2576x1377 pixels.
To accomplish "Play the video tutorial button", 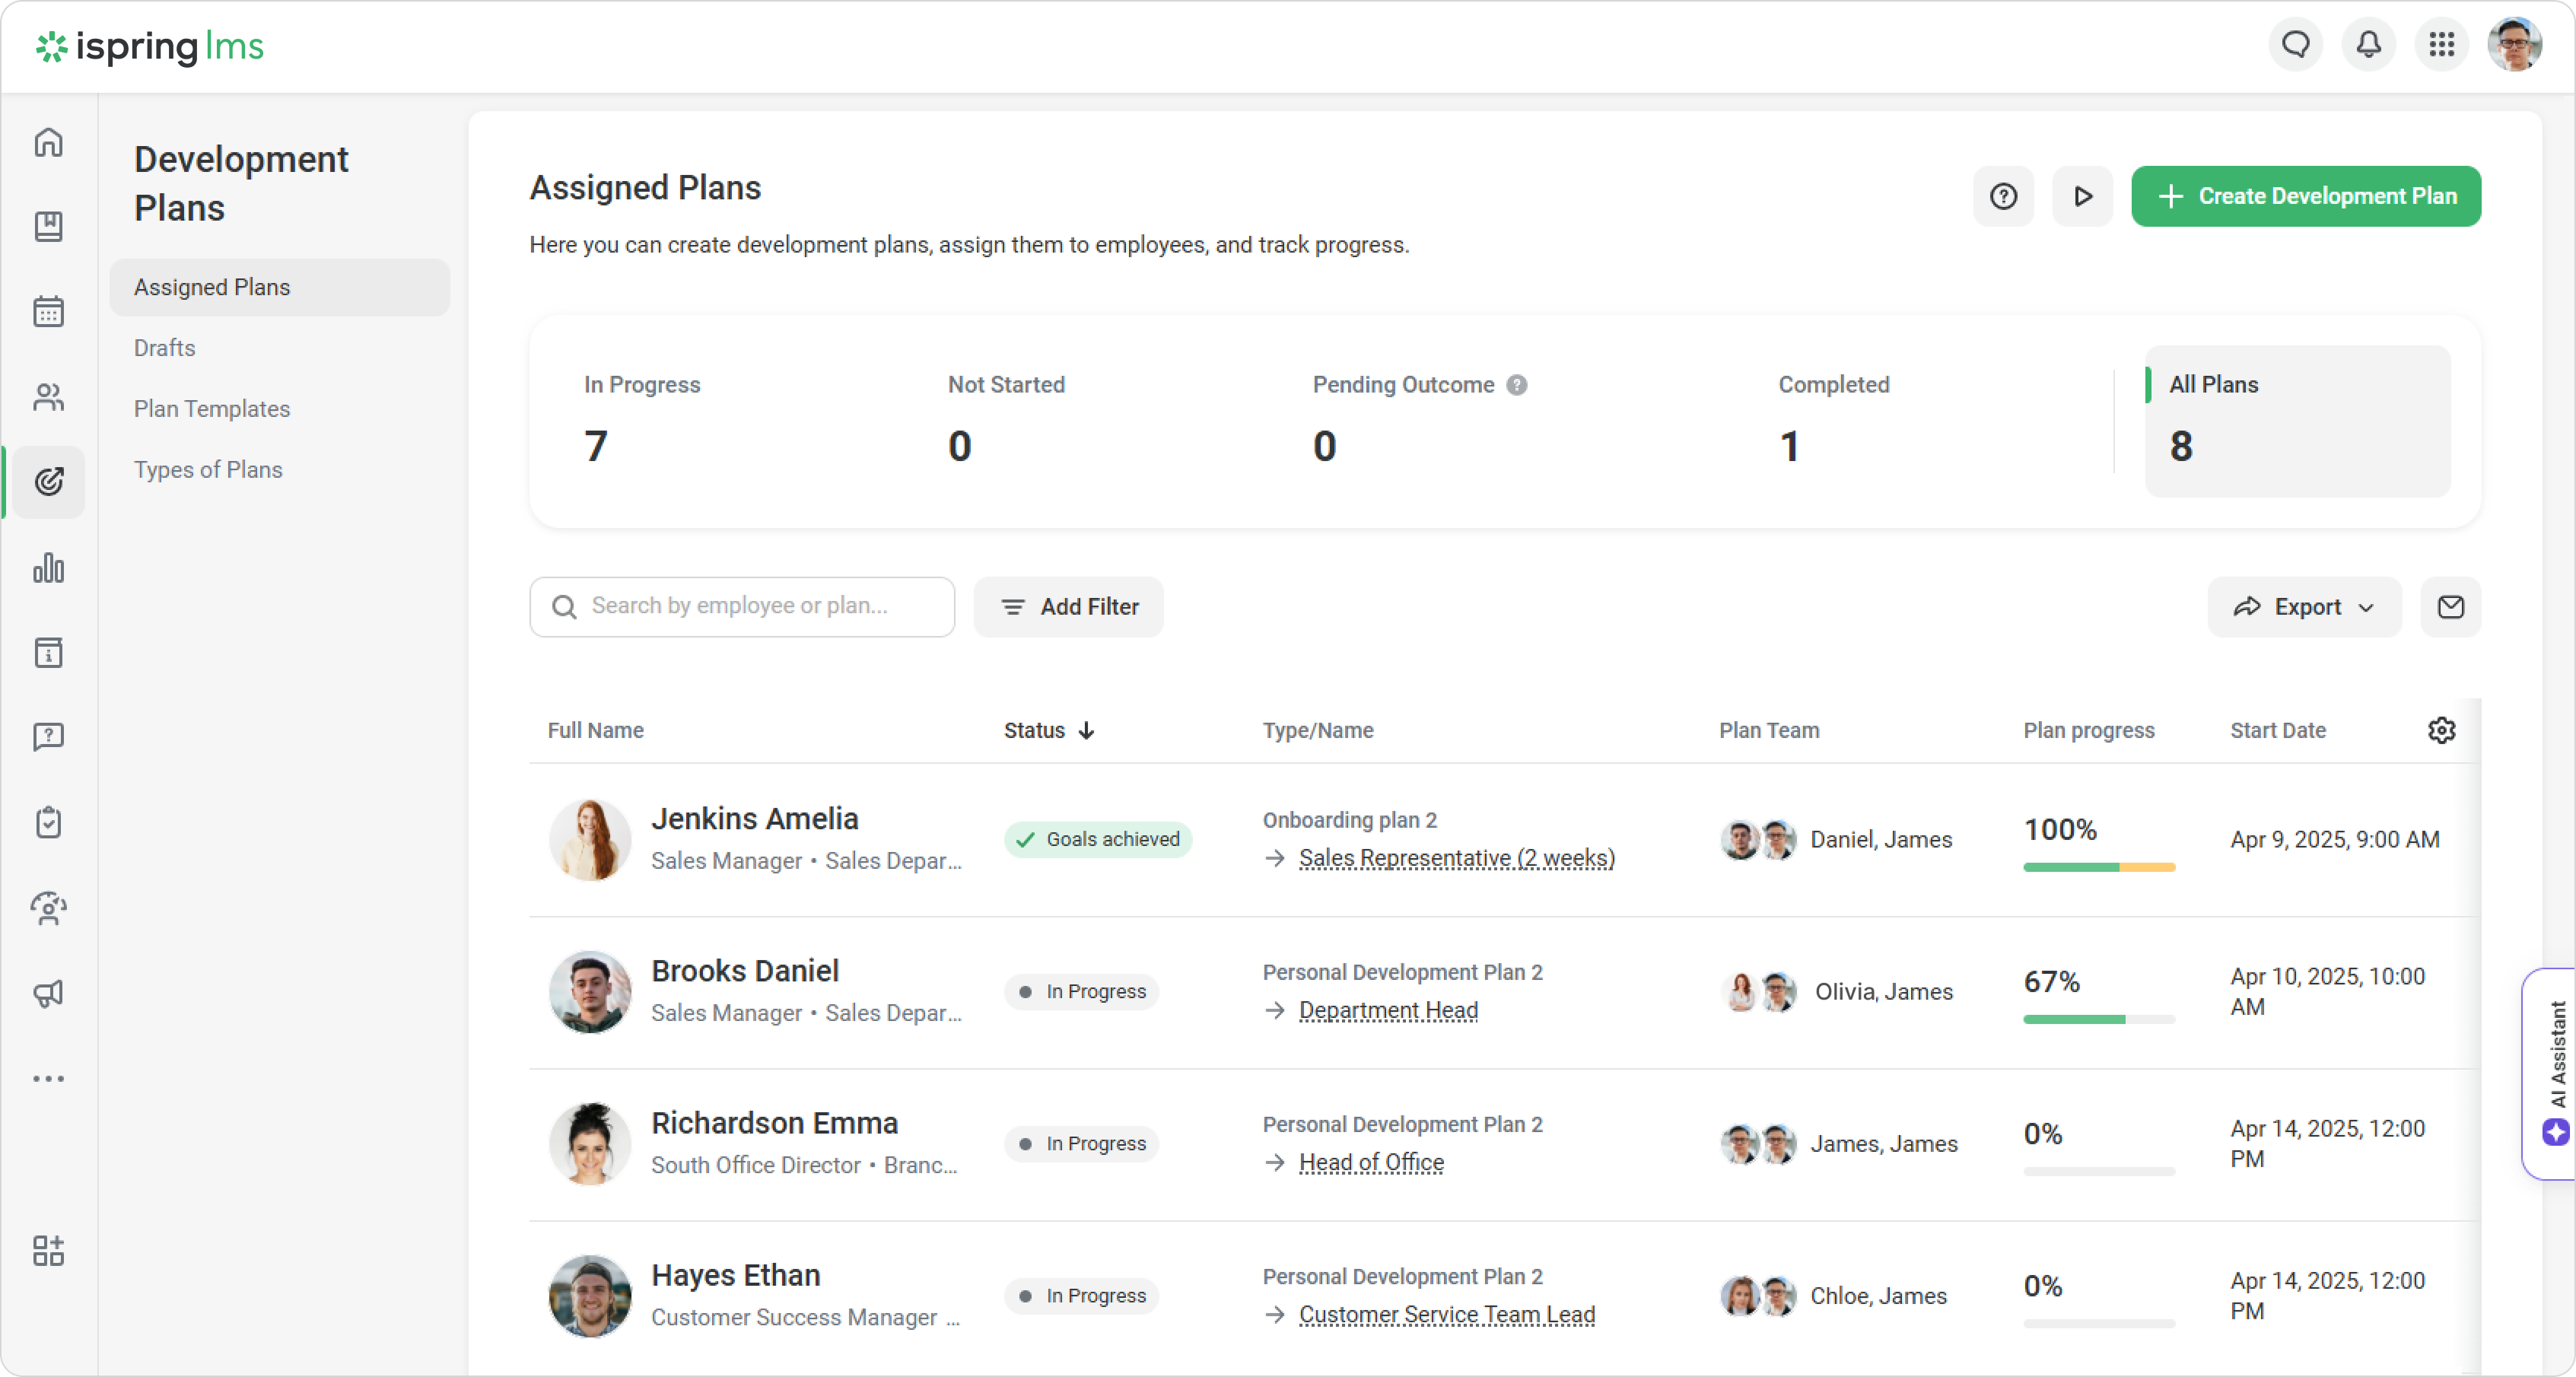I will coord(2082,196).
